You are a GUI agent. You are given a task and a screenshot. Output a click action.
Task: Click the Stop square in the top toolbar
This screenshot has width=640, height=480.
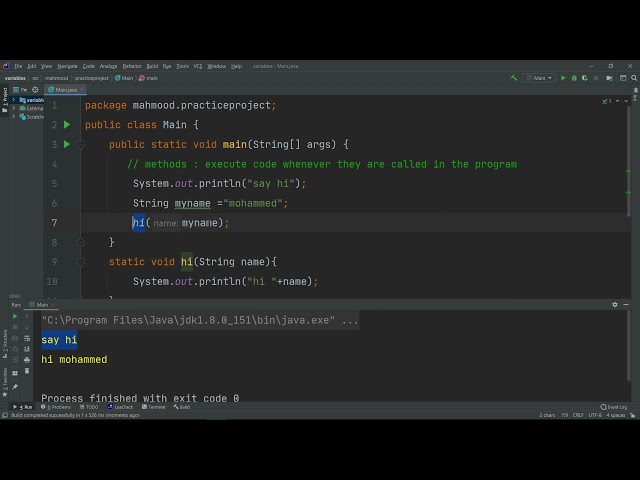coord(596,78)
